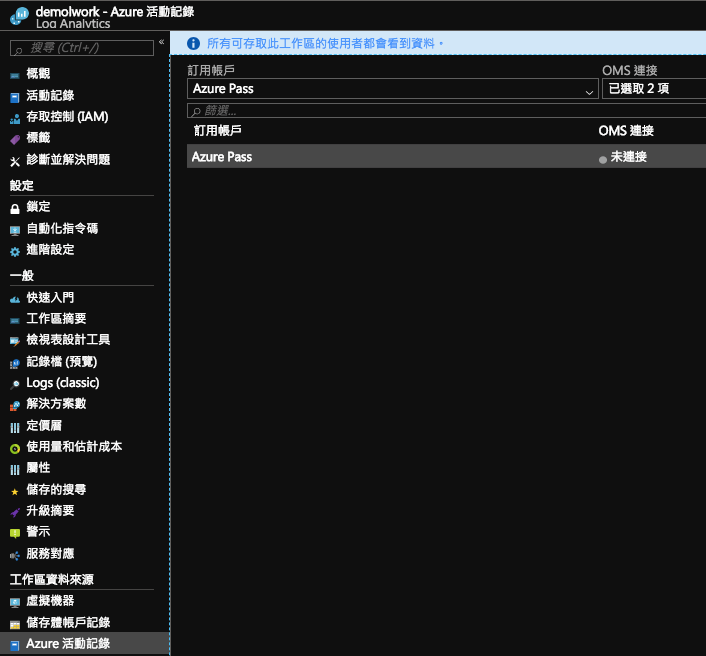Click the Logs (classic) magnifier icon
The width and height of the screenshot is (706, 656).
pyautogui.click(x=15, y=384)
